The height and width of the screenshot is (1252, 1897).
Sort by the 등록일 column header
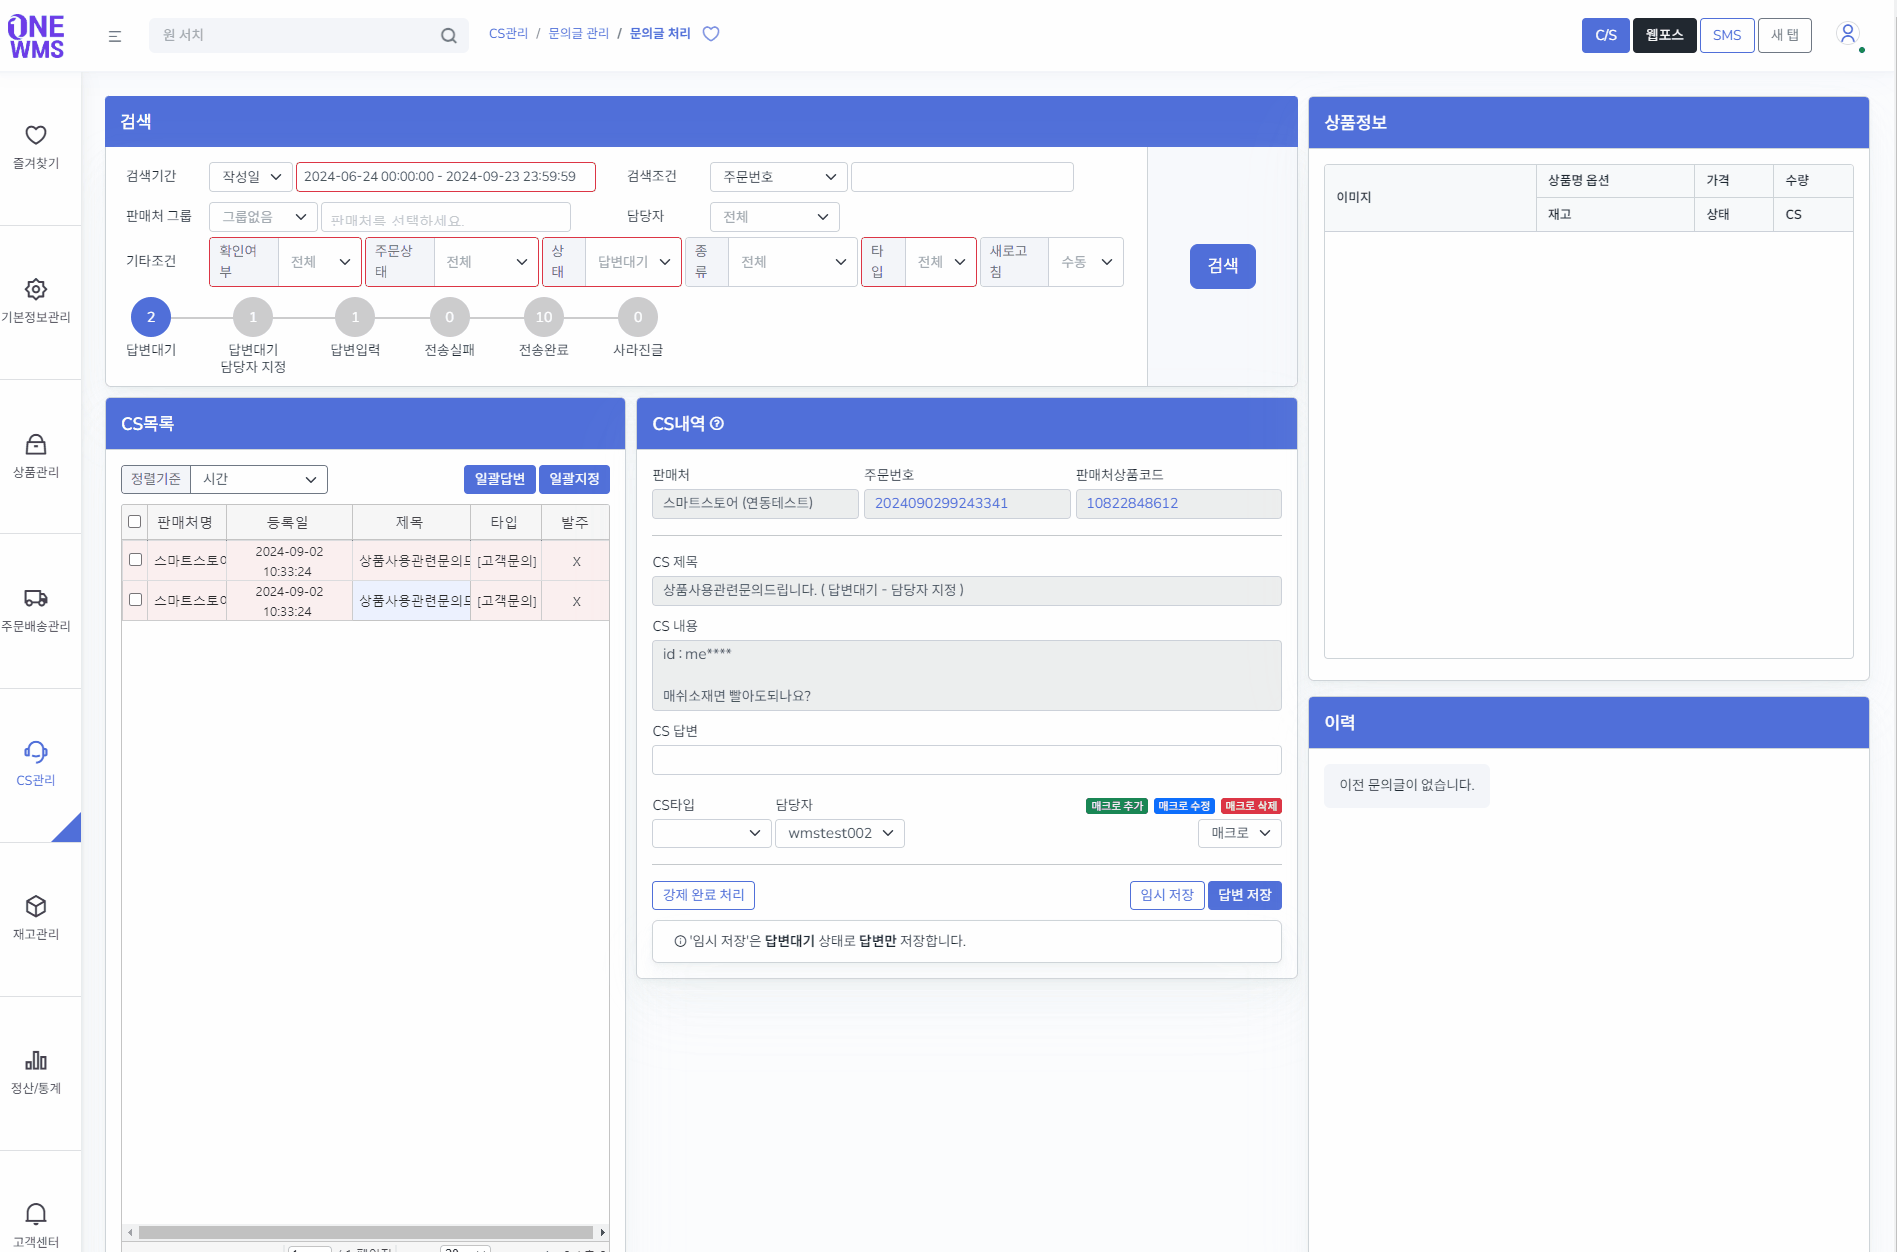[288, 523]
